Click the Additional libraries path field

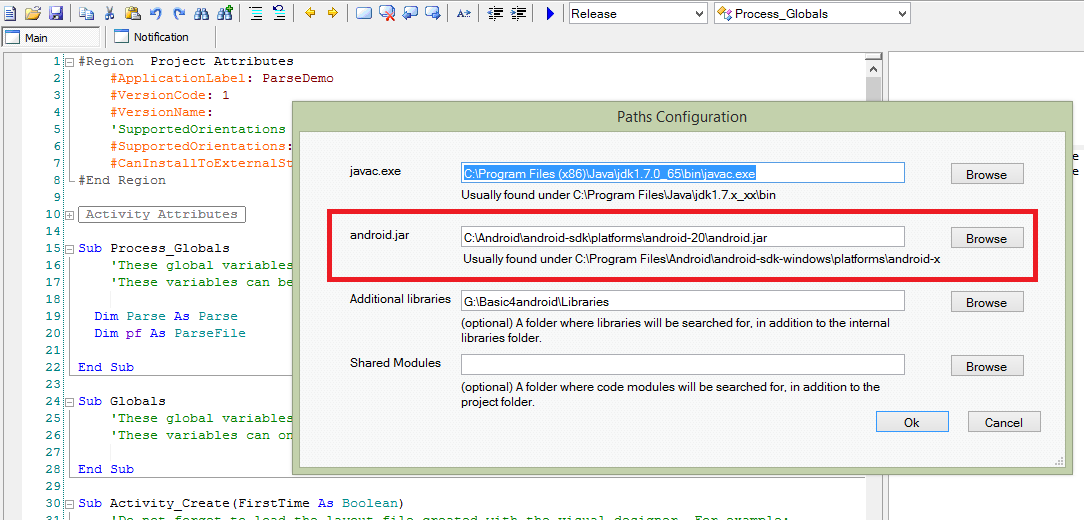682,301
